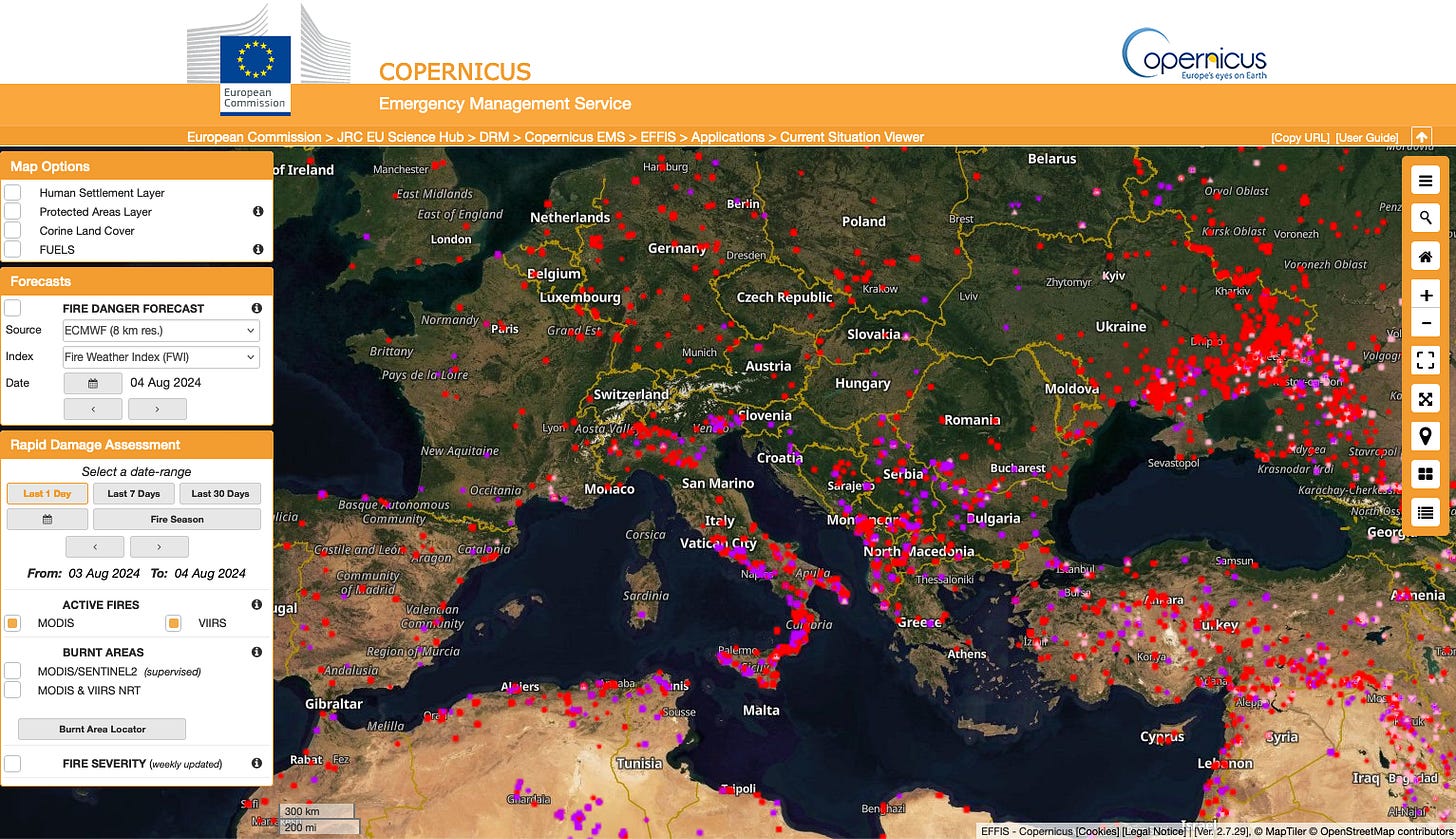1456x839 pixels.
Task: Uncheck MODIS active fires
Action: point(13,623)
